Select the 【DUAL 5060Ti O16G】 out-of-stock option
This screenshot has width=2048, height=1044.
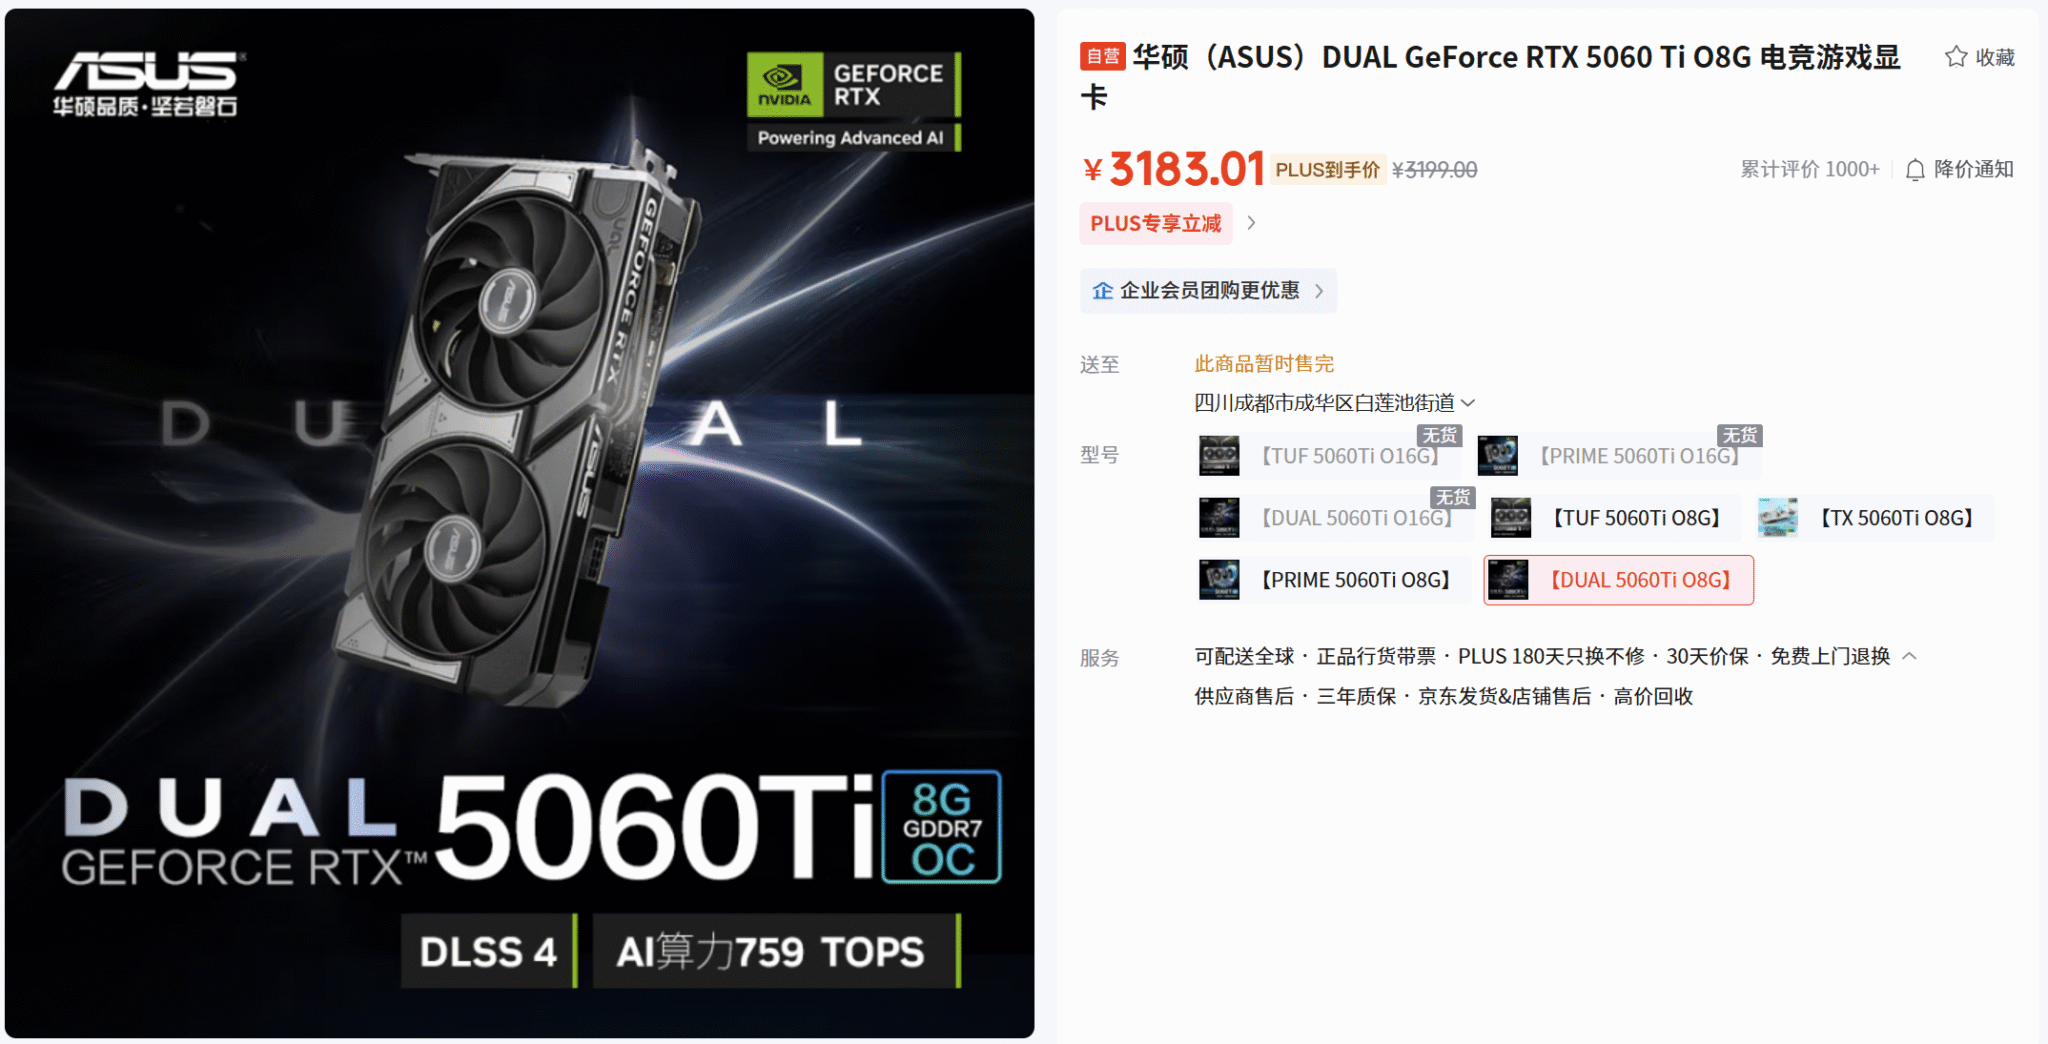[1333, 518]
